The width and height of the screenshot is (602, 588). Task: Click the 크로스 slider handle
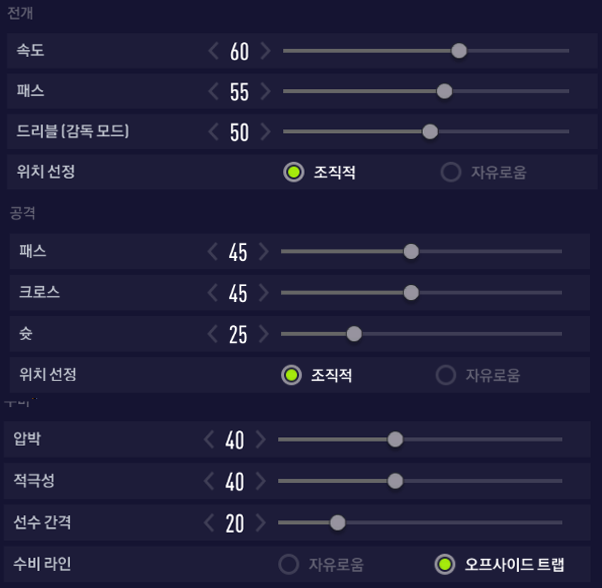[x=411, y=293]
